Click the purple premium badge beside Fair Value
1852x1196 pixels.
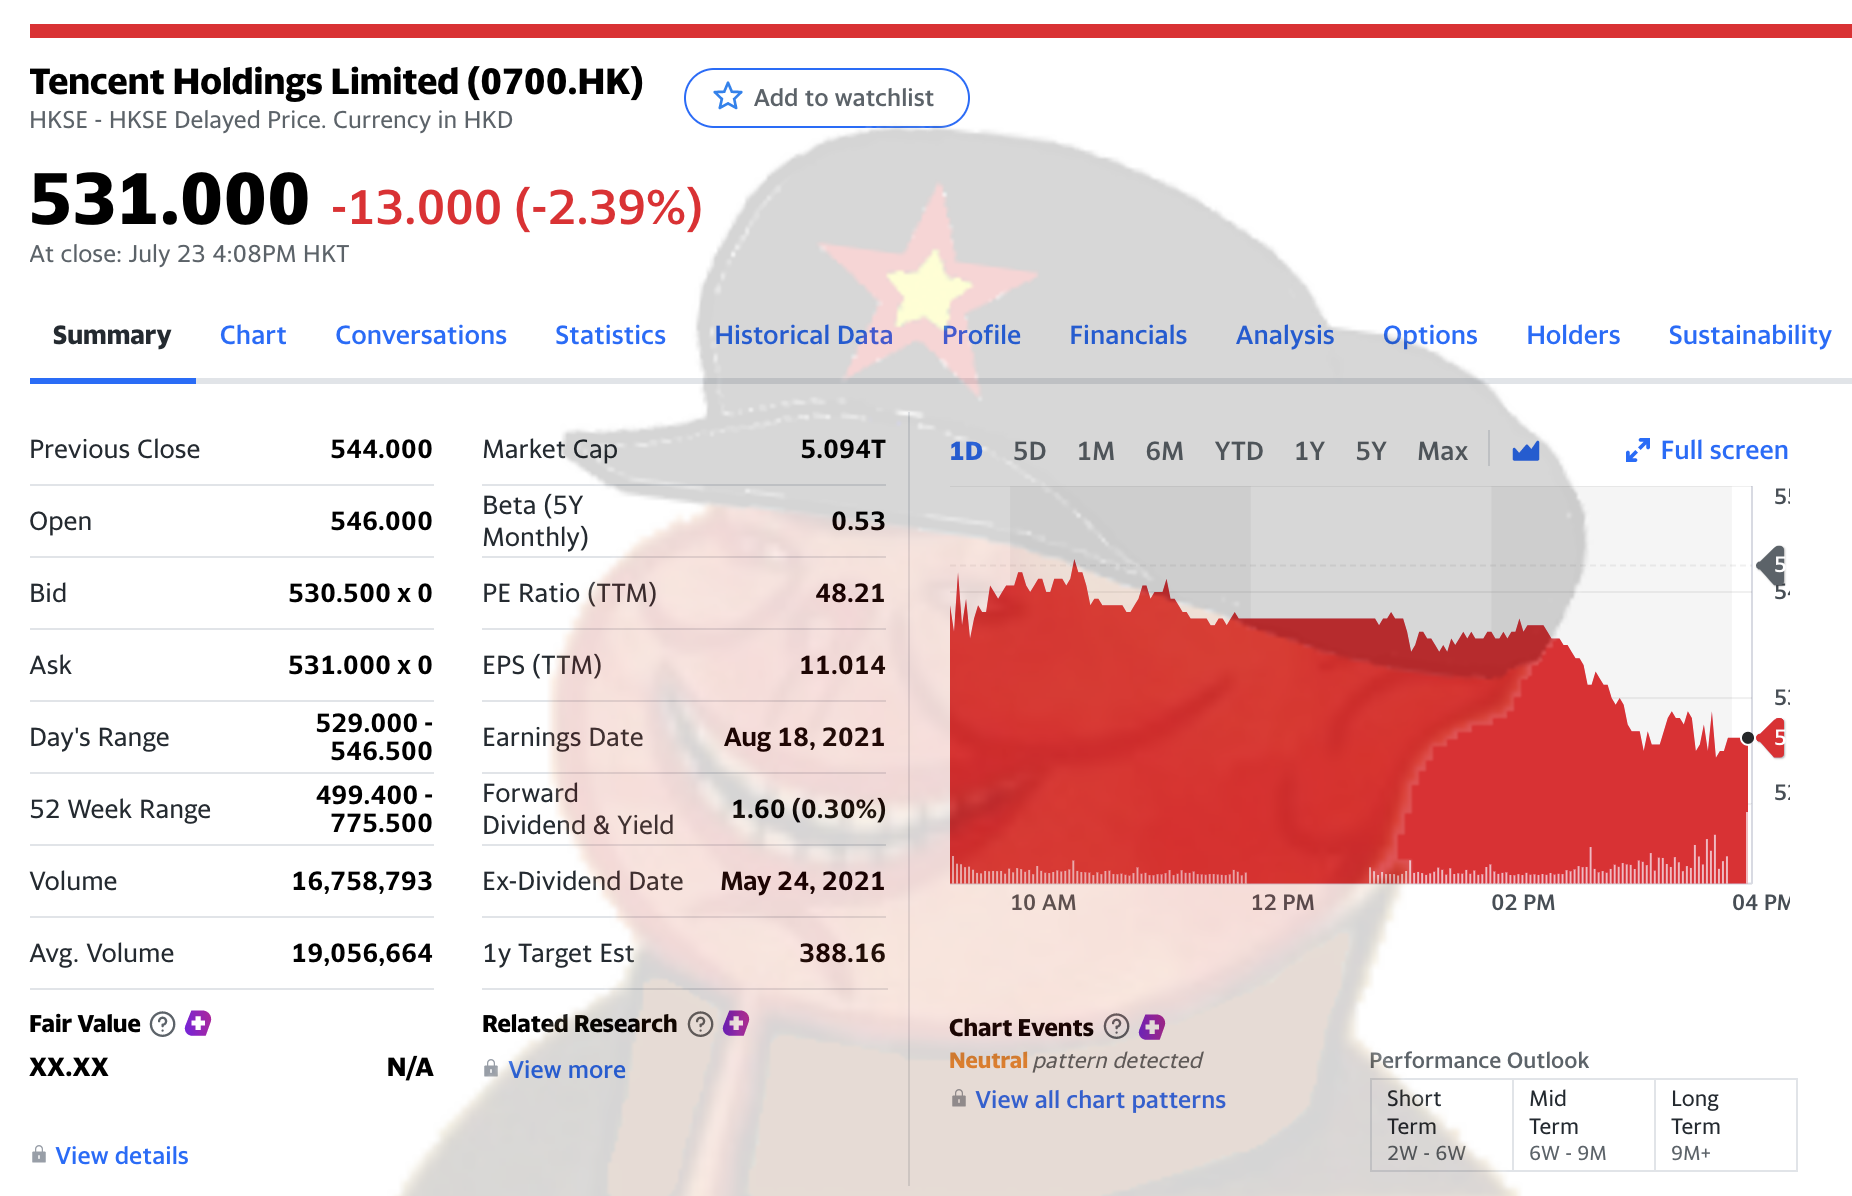pyautogui.click(x=198, y=1023)
